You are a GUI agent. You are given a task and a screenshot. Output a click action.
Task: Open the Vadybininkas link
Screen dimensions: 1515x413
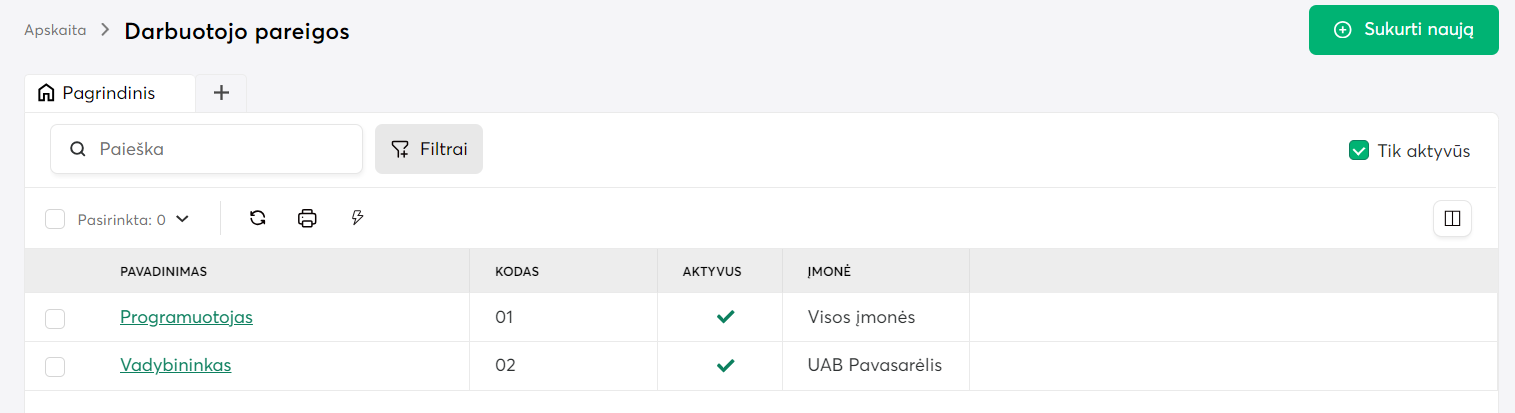[x=175, y=365]
